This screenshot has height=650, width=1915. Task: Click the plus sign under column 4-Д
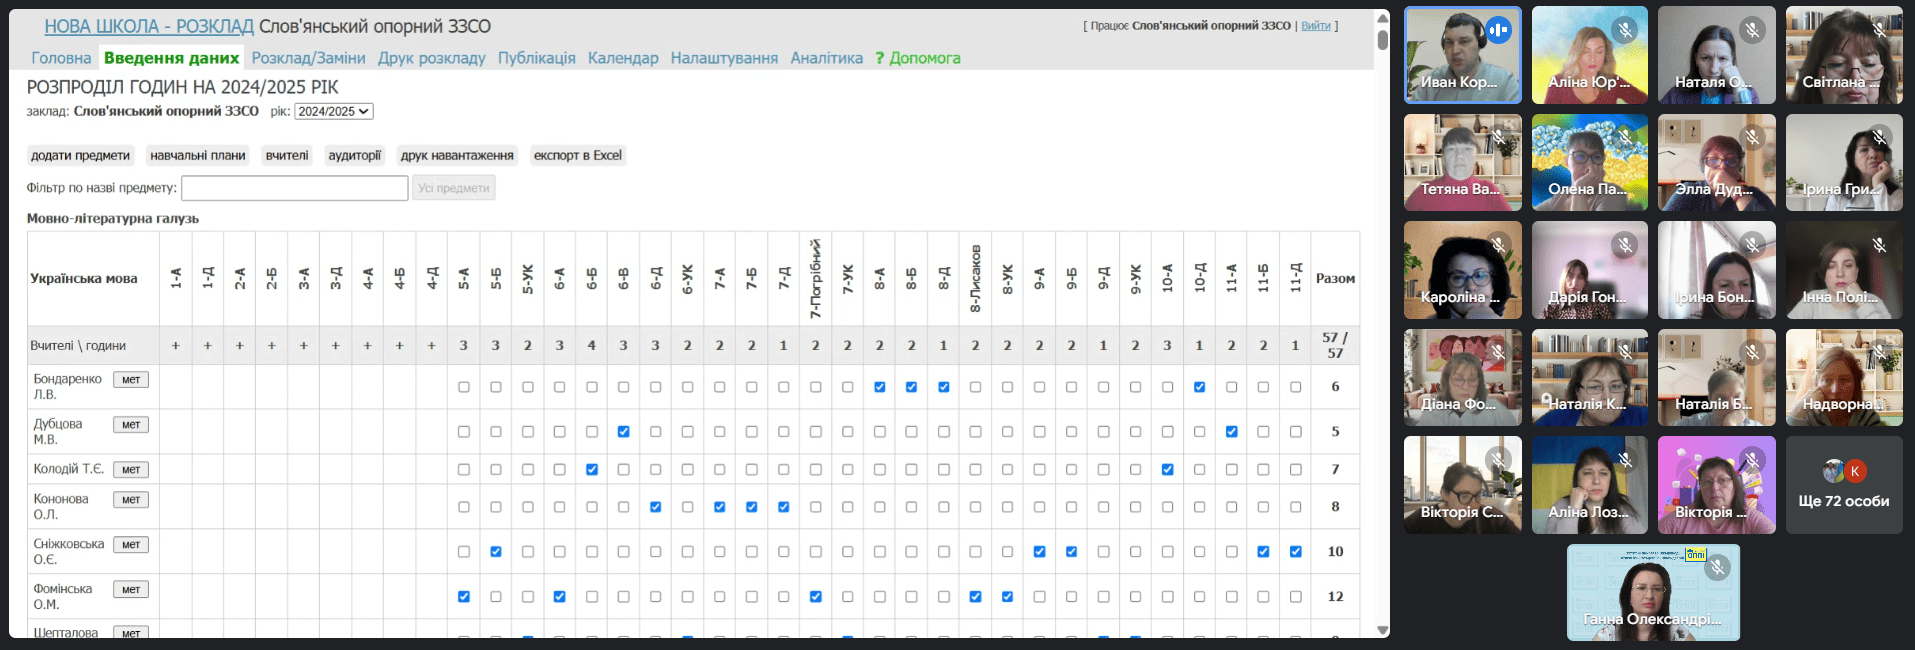coord(432,346)
